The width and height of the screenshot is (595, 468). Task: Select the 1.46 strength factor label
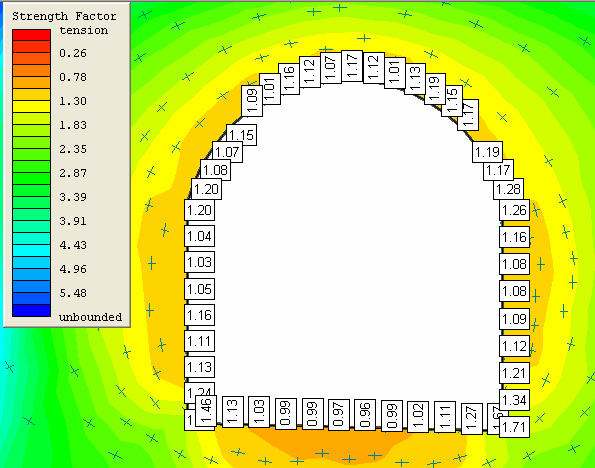(x=206, y=411)
